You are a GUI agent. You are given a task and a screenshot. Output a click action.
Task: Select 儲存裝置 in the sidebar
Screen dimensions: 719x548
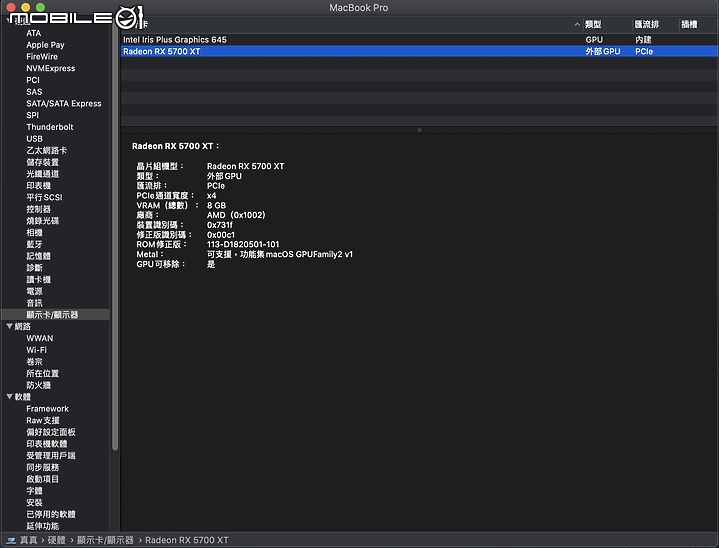point(43,162)
